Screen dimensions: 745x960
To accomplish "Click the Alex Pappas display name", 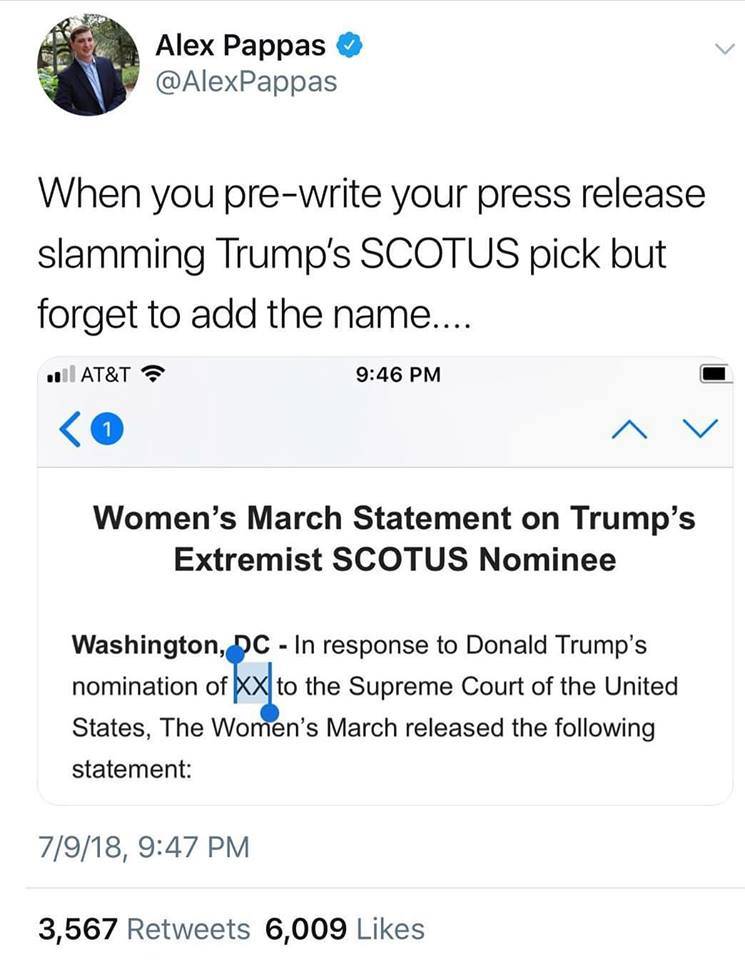I will click(x=240, y=45).
